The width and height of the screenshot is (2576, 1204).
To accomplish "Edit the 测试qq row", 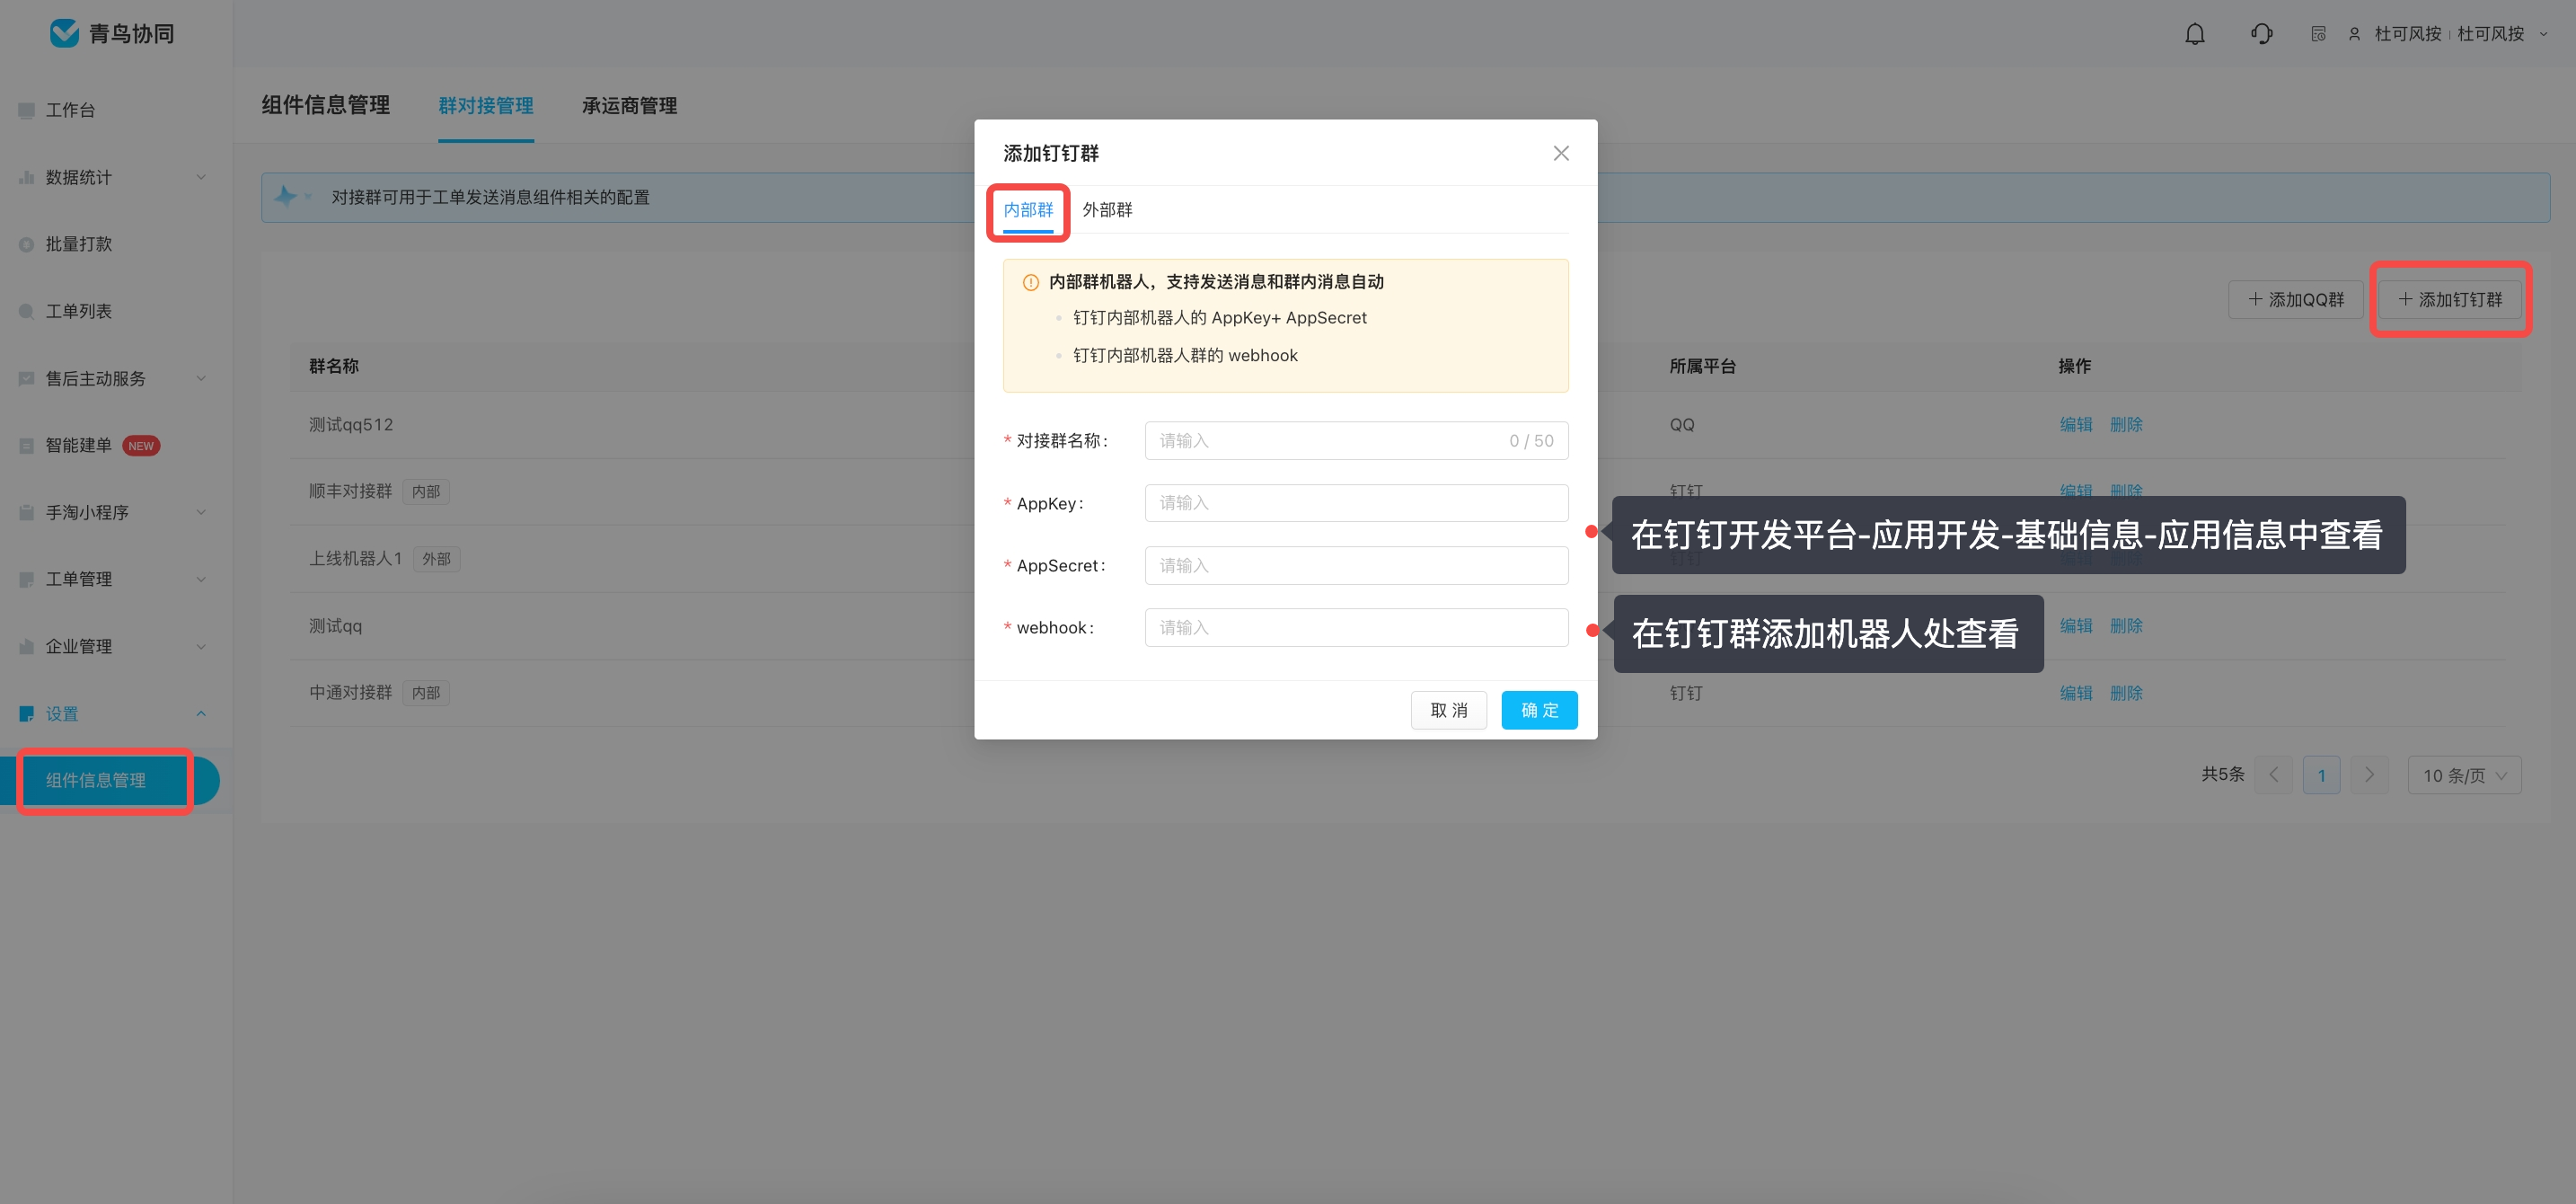I will [x=2076, y=626].
